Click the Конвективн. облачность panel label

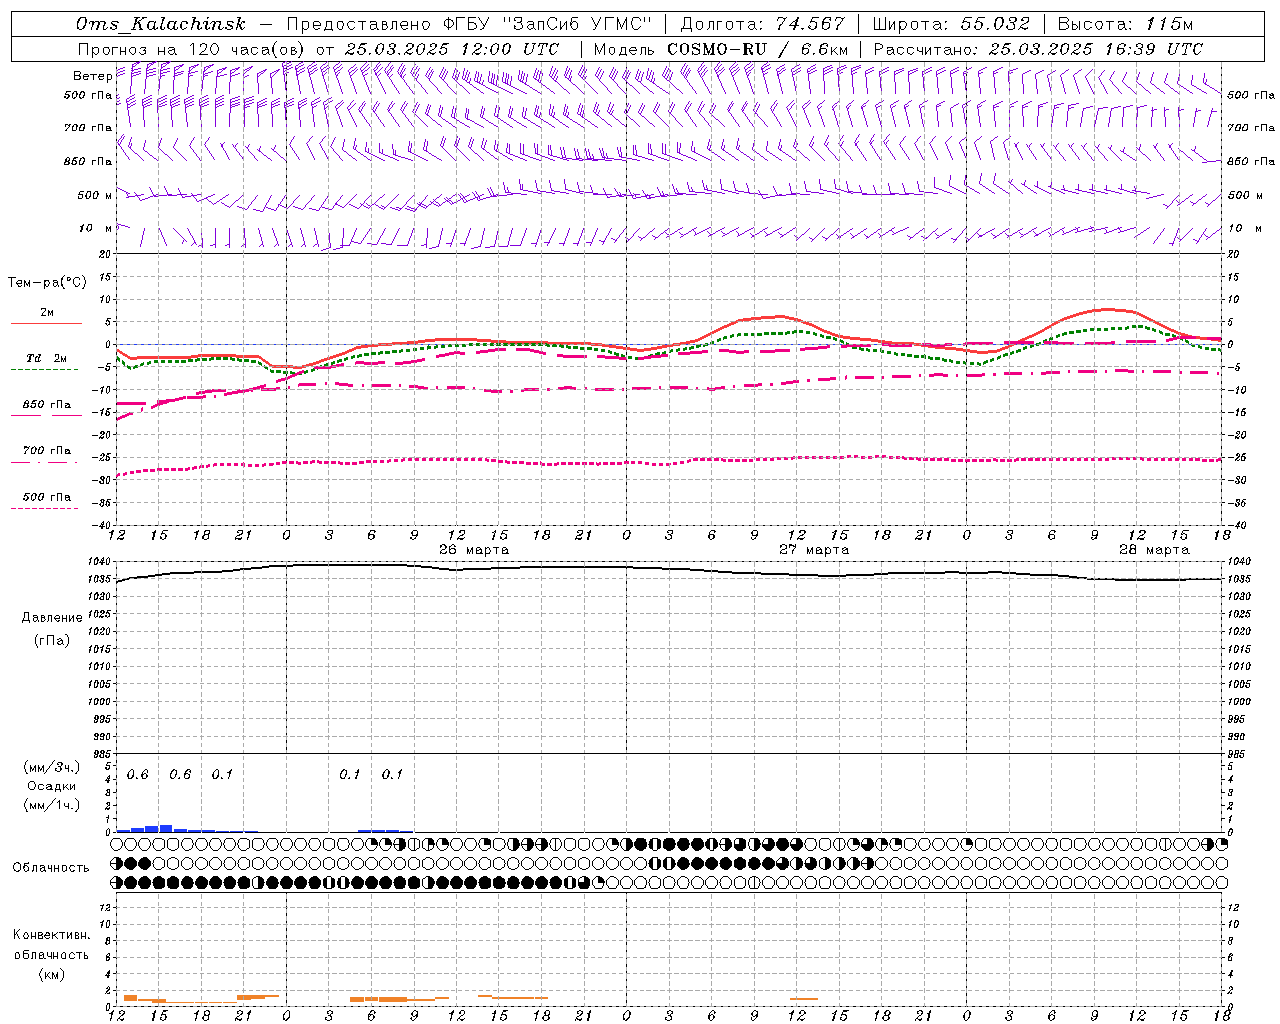(x=51, y=954)
